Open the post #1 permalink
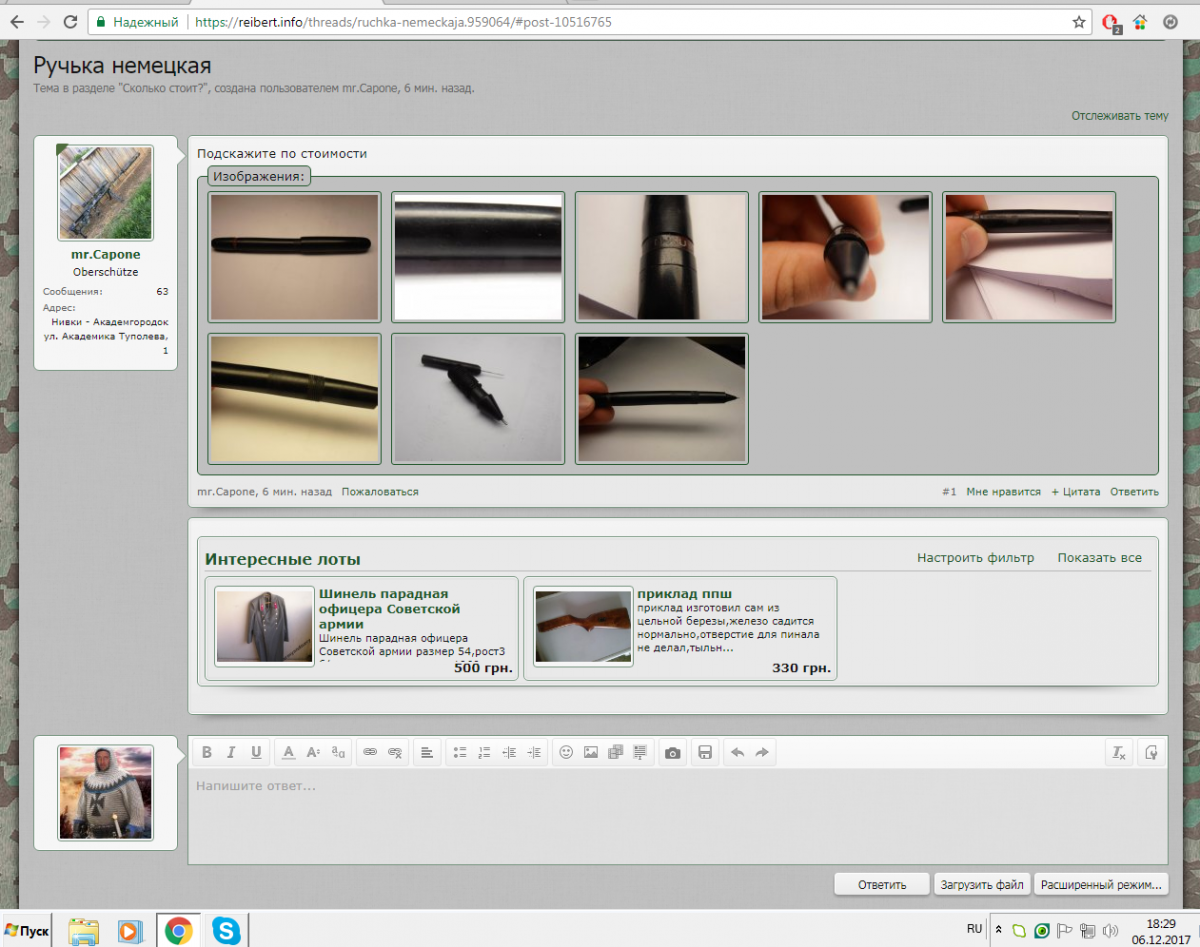This screenshot has height=947, width=1200. pos(949,492)
